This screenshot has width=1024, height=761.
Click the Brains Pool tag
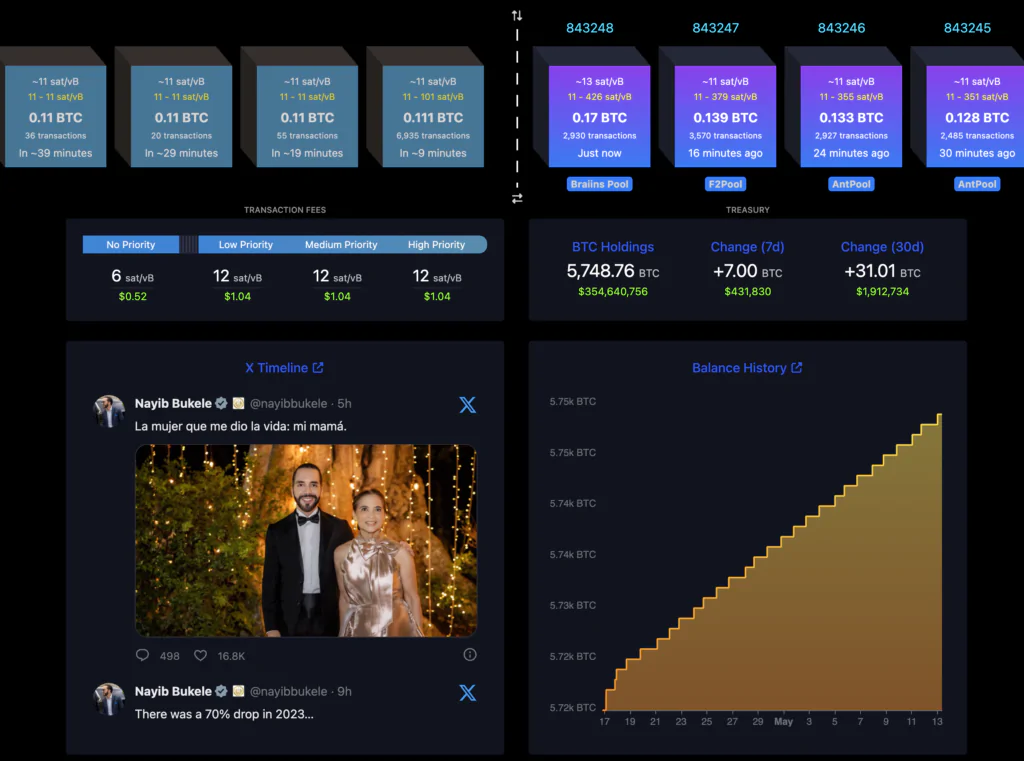pos(600,184)
